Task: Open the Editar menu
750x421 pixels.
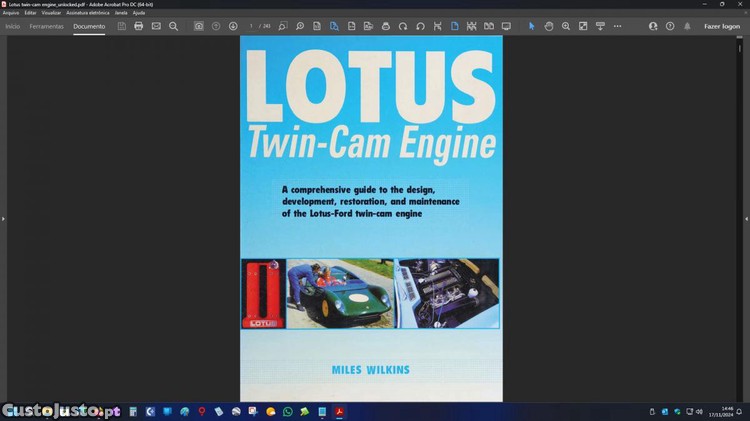Action: click(30, 13)
